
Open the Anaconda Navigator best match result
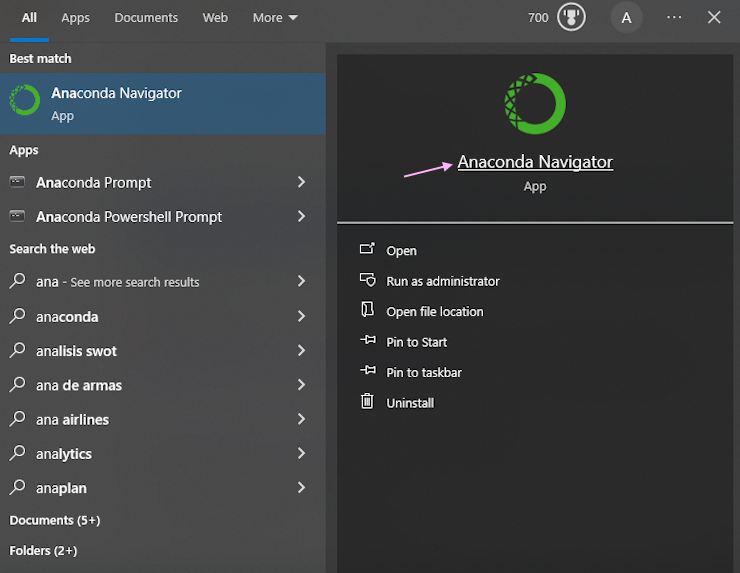(163, 103)
